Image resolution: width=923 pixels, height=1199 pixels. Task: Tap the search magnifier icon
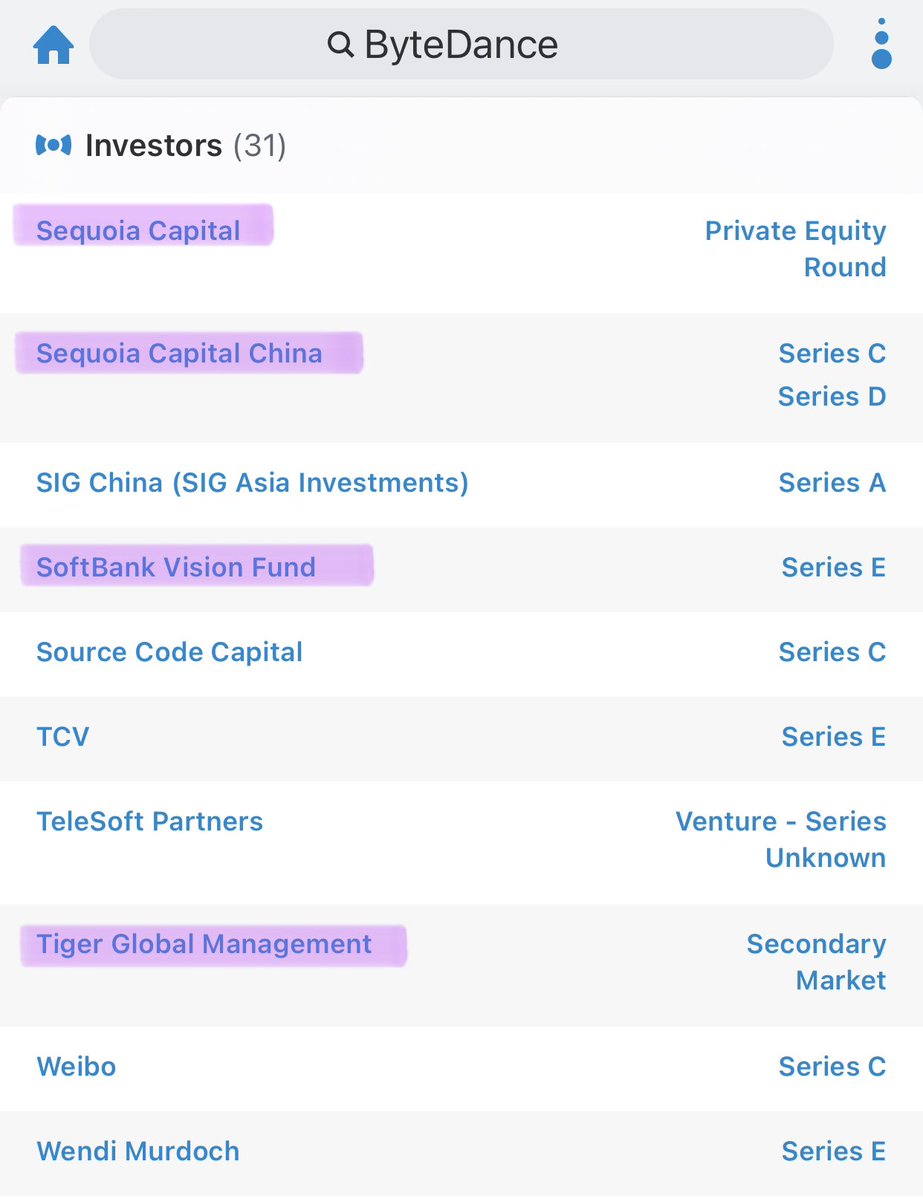coord(340,45)
